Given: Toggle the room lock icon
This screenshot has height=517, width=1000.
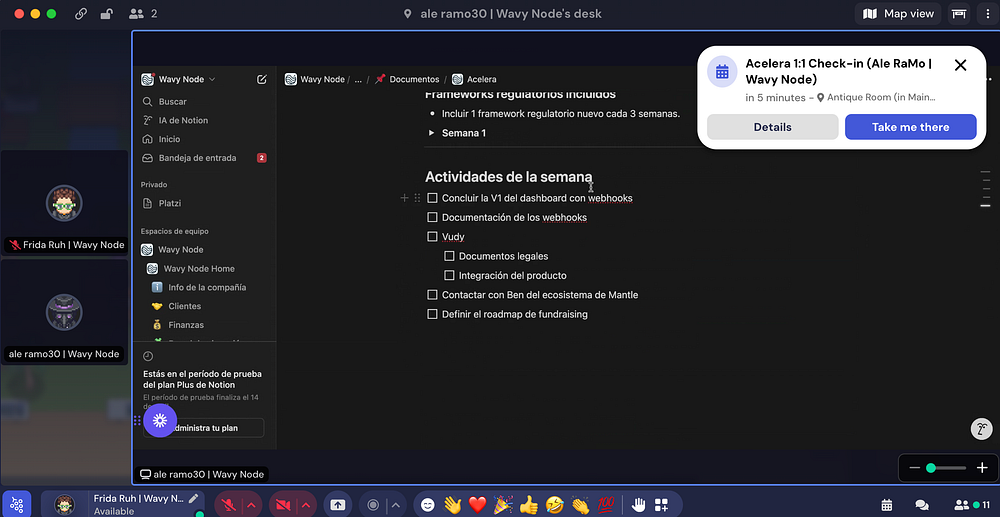Looking at the screenshot, I should coord(107,13).
